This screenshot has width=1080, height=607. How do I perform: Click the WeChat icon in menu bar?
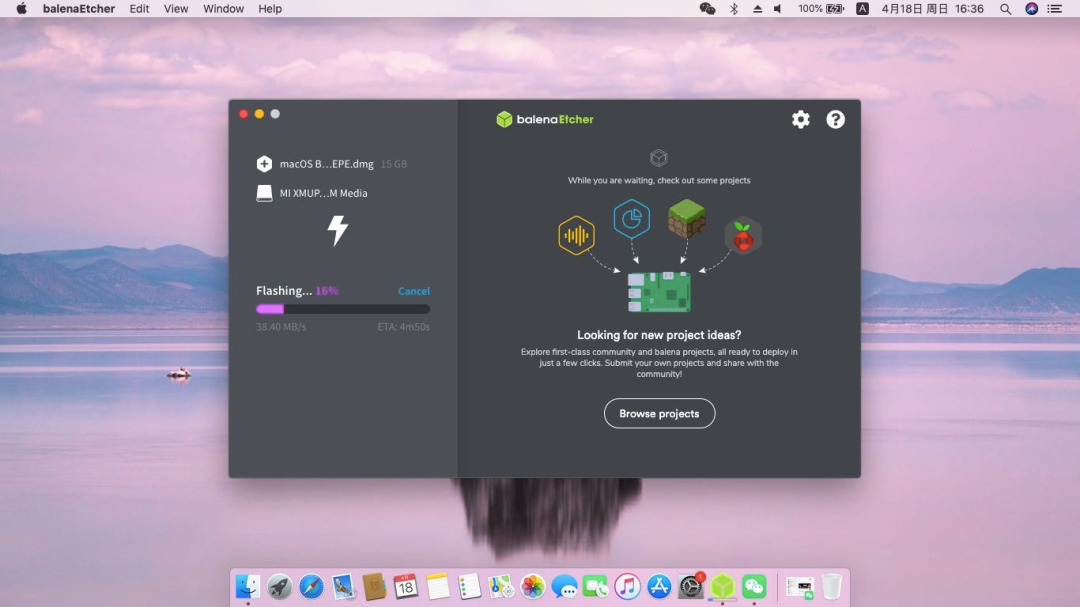707,8
